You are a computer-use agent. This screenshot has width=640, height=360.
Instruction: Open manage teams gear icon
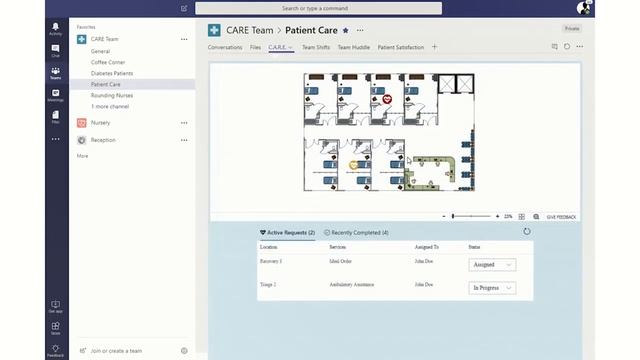point(184,351)
